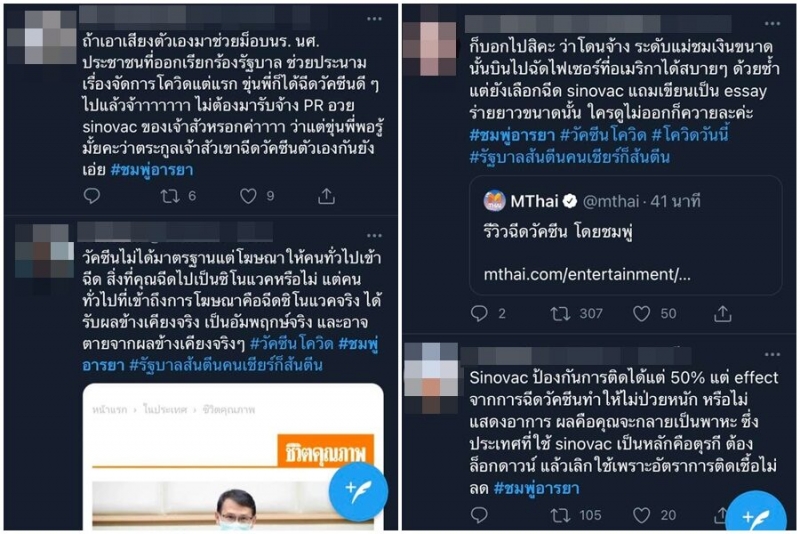Image resolution: width=800 pixels, height=534 pixels.
Task: Reply to the tweet with 9 likes
Action: pyautogui.click(x=92, y=196)
